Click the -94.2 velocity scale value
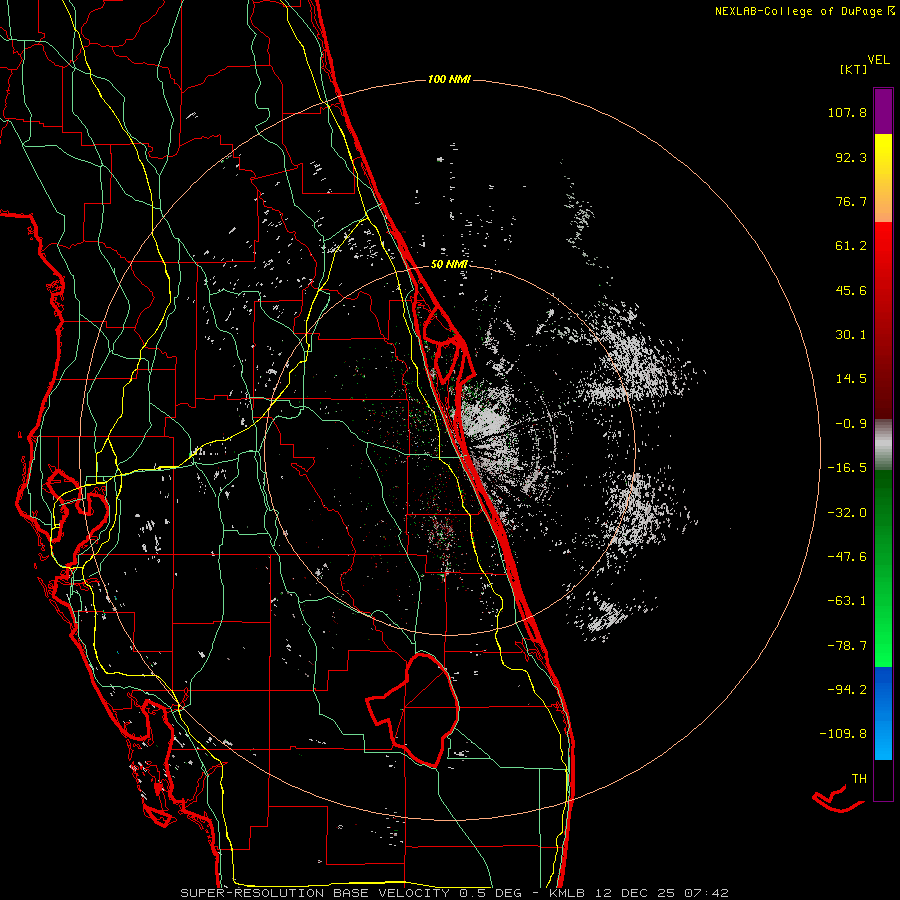 click(x=847, y=689)
